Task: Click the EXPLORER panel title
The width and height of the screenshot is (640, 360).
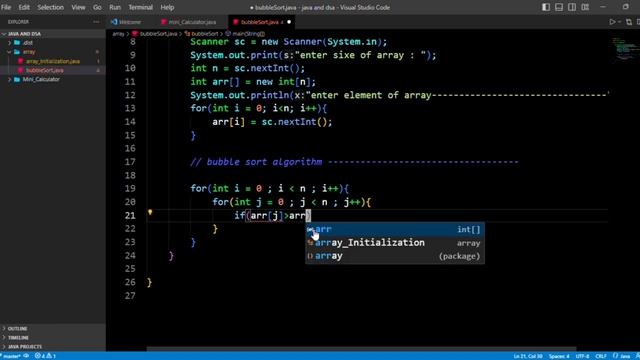Action: coord(18,22)
